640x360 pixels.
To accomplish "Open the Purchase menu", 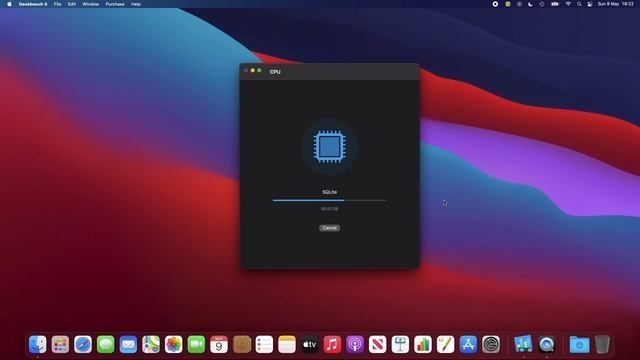I will [x=115, y=4].
